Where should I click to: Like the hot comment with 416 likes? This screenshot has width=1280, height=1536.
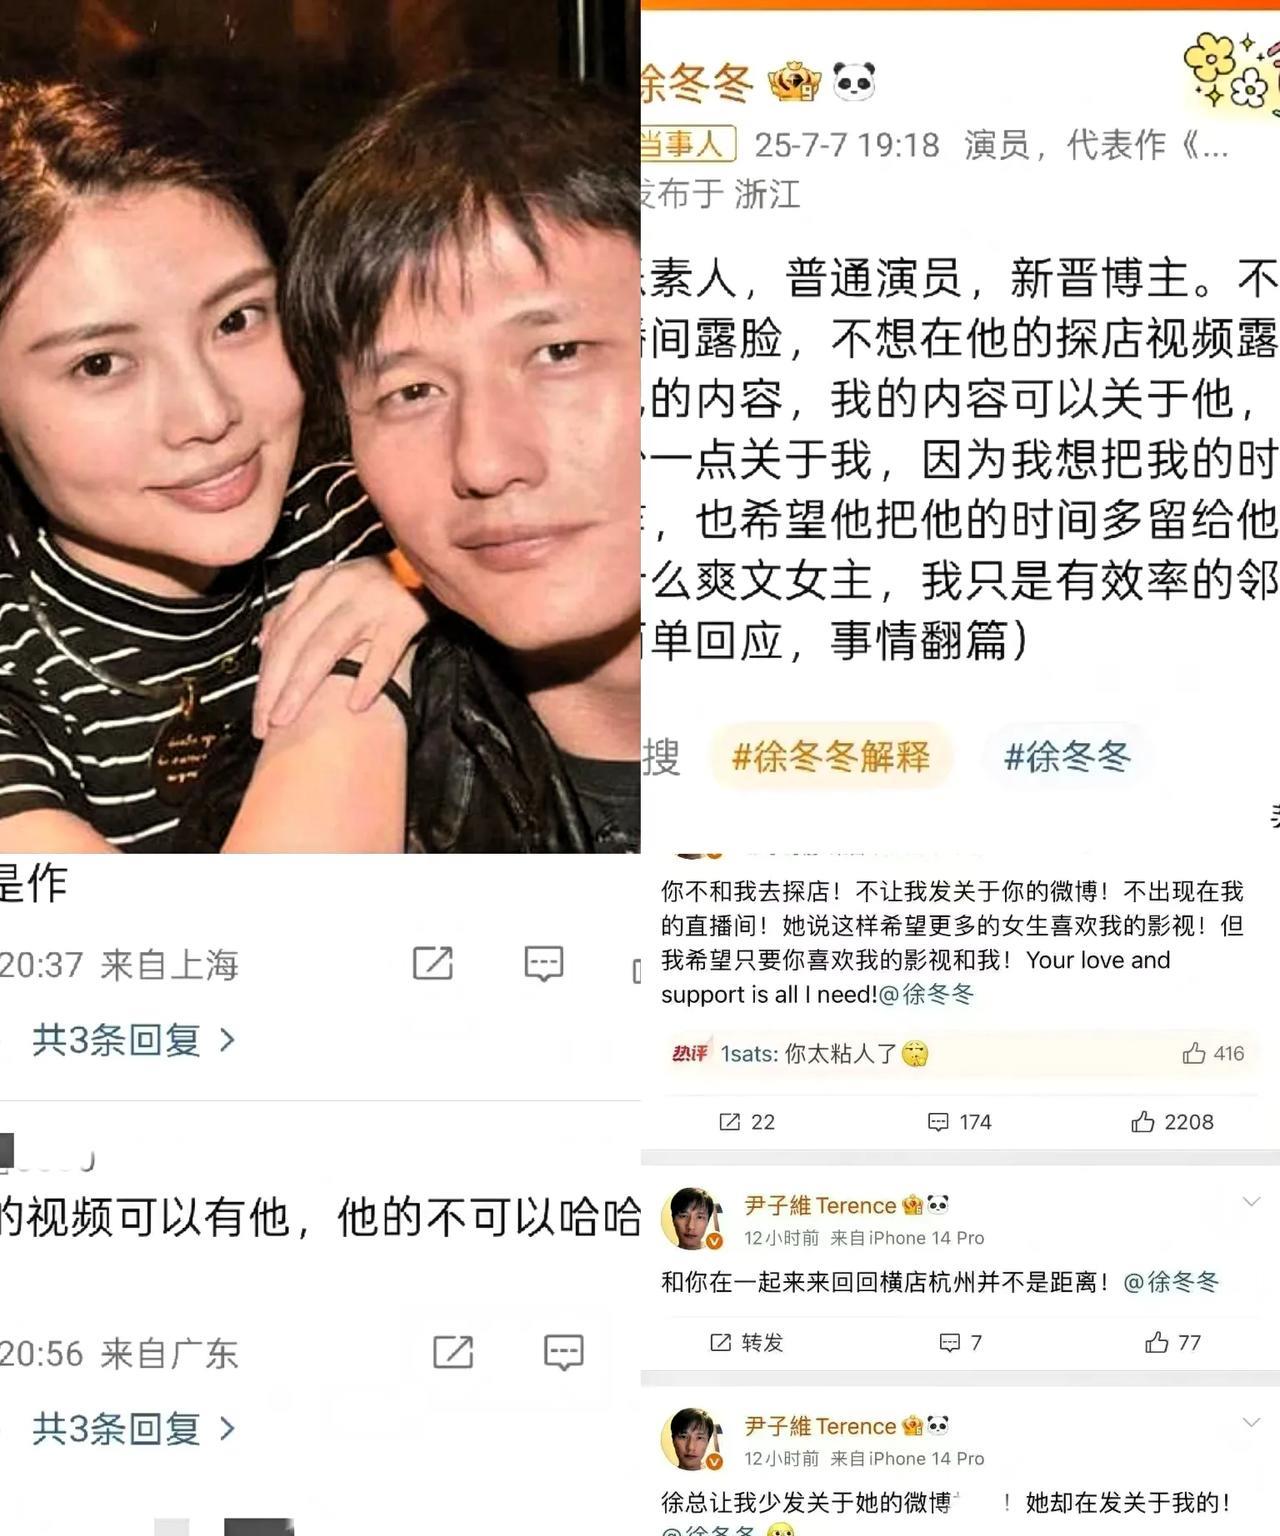1213,1053
